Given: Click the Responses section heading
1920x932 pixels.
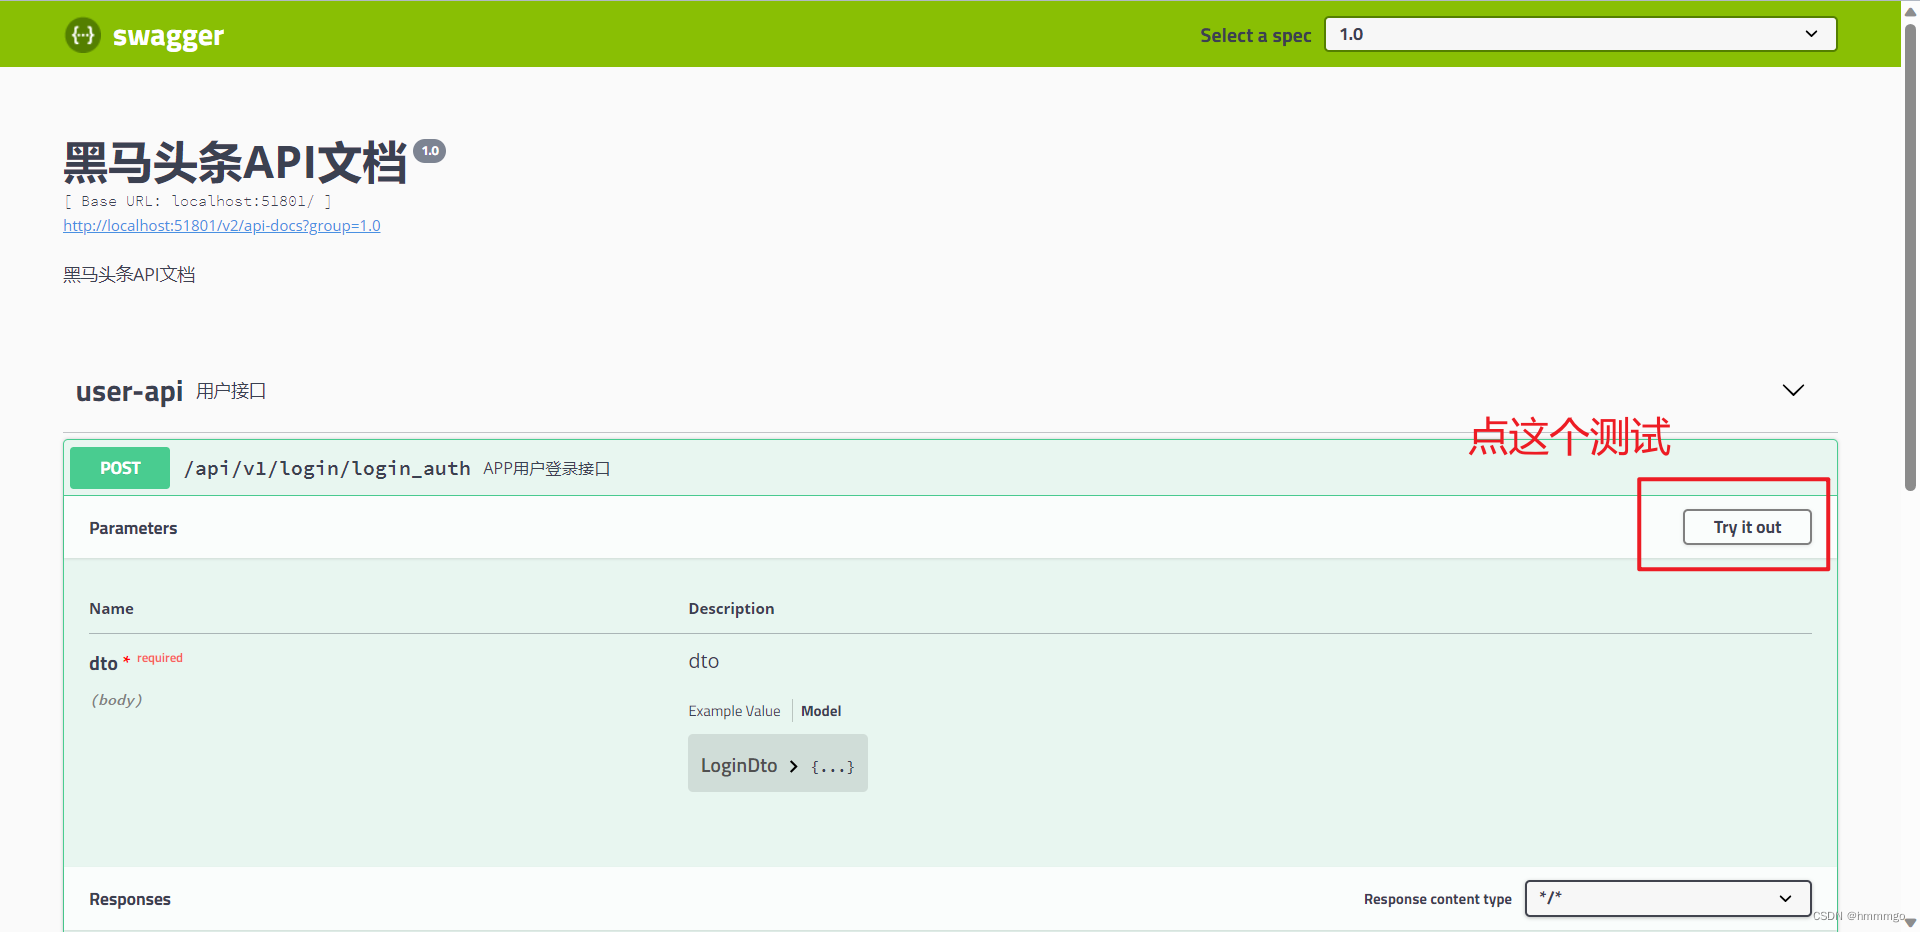Looking at the screenshot, I should [x=130, y=899].
